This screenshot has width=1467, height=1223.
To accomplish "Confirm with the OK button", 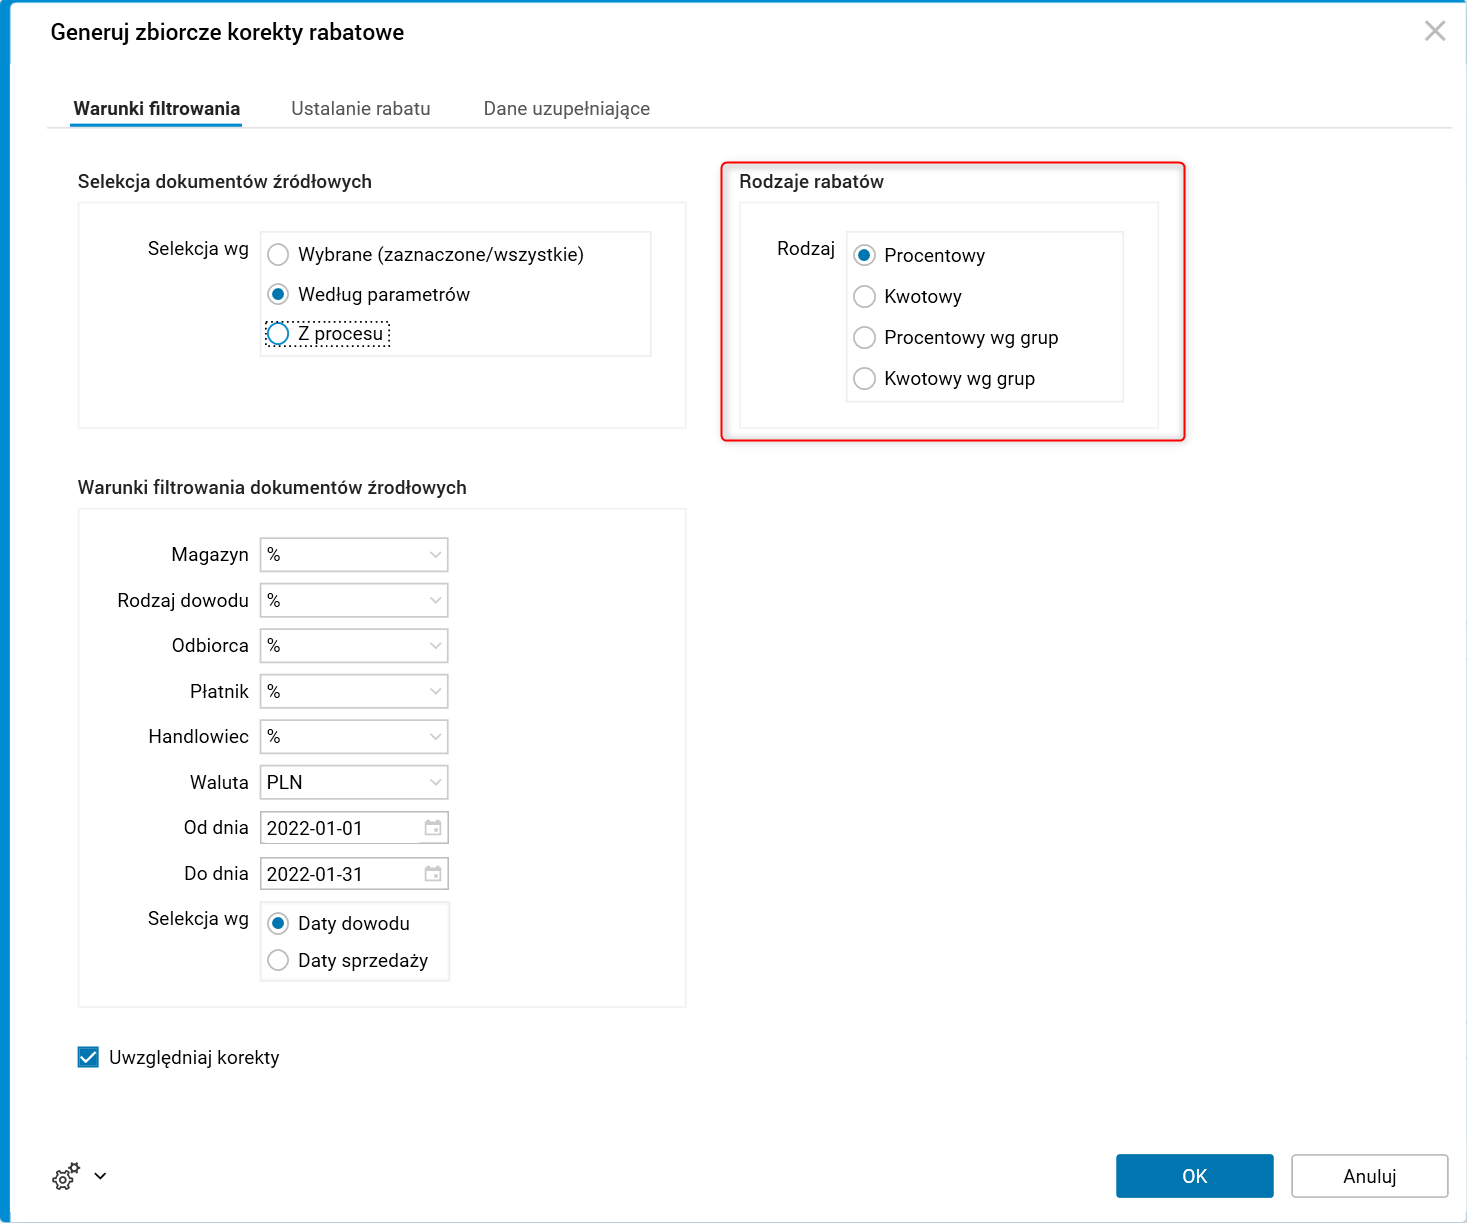I will [1194, 1176].
